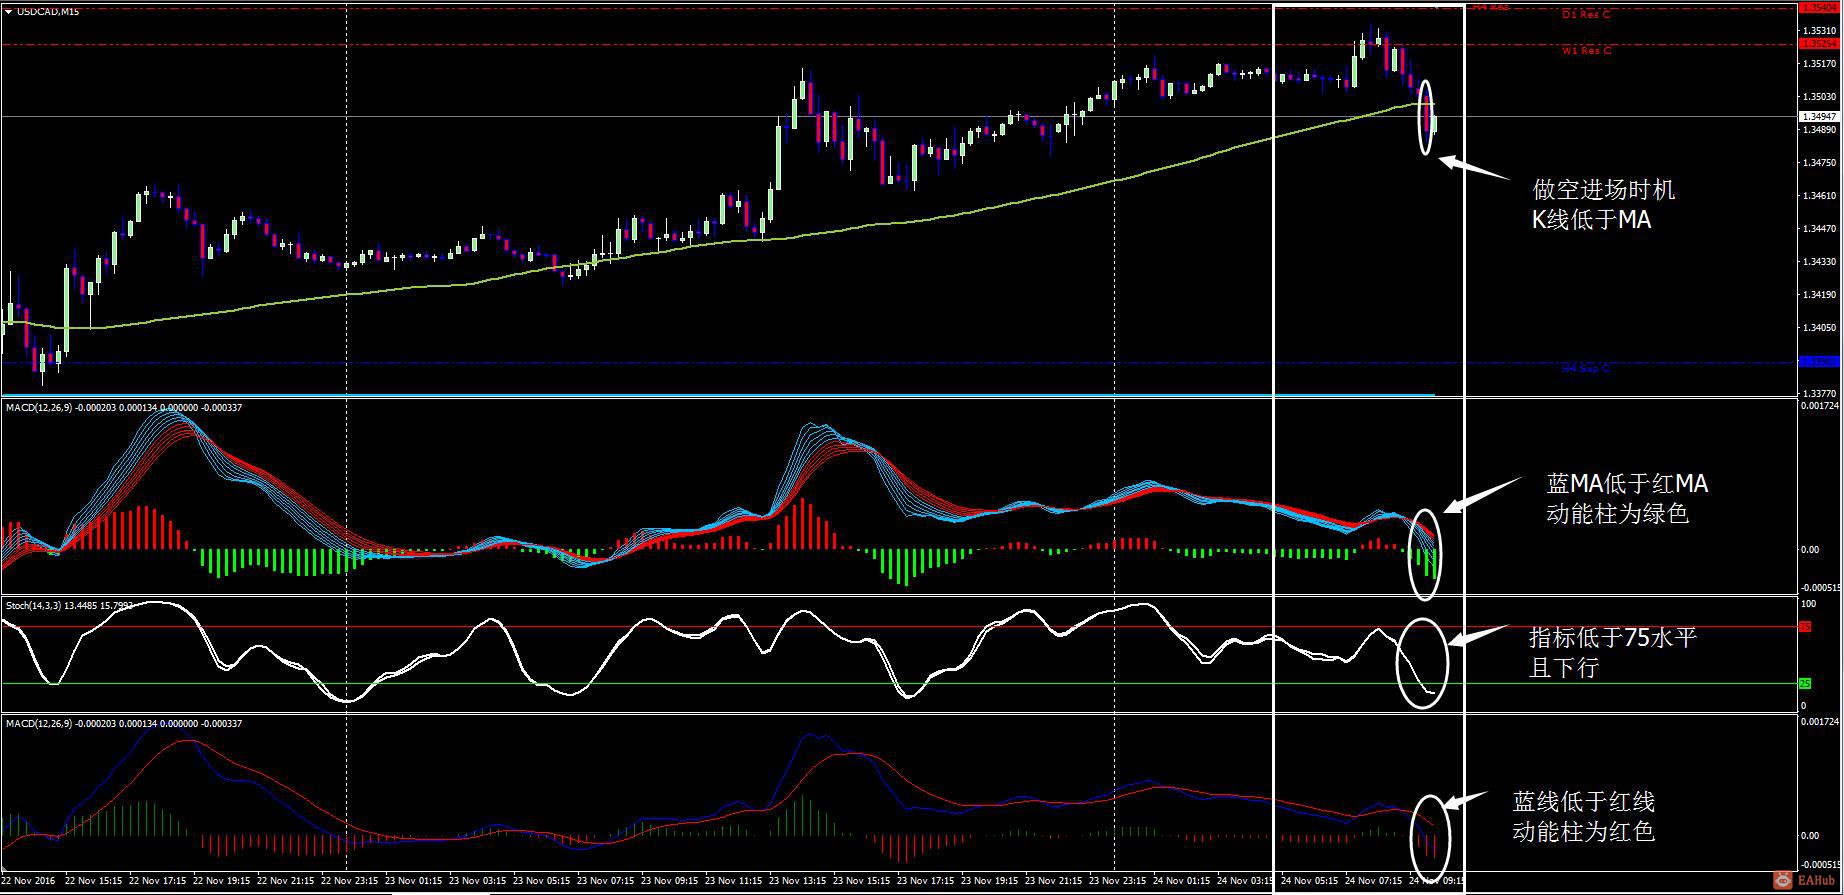Click the 23 Nov 13:15 time label
Screen dimensions: 1844x895
pyautogui.click(x=798, y=881)
